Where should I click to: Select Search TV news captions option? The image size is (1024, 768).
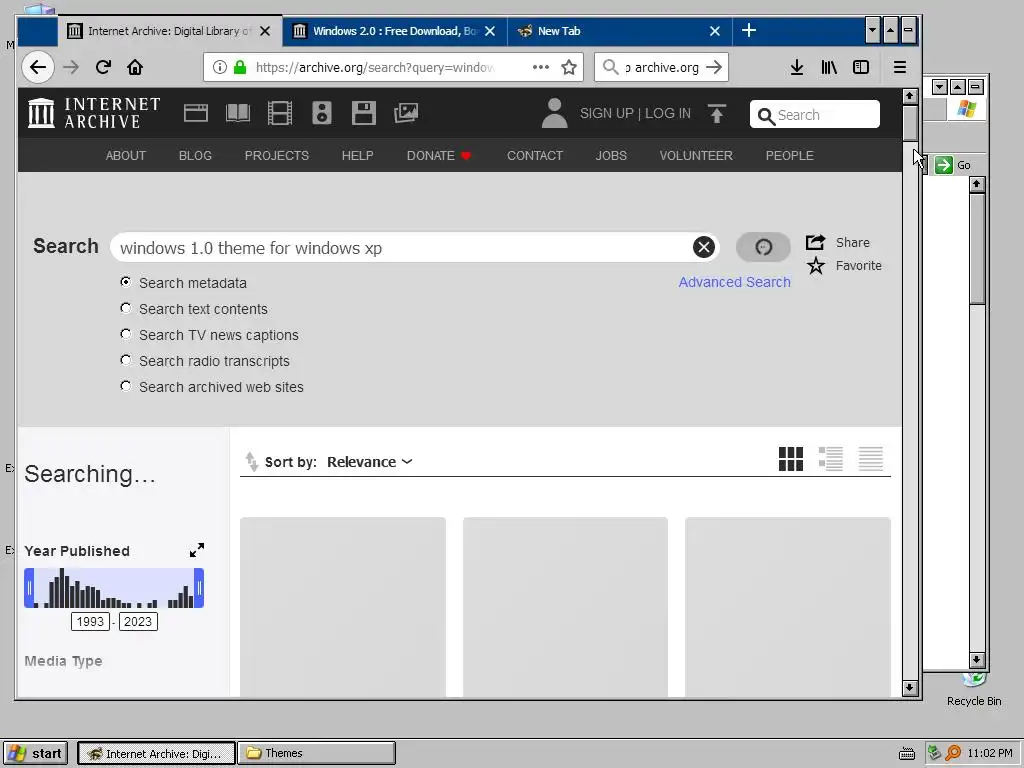pyautogui.click(x=125, y=334)
